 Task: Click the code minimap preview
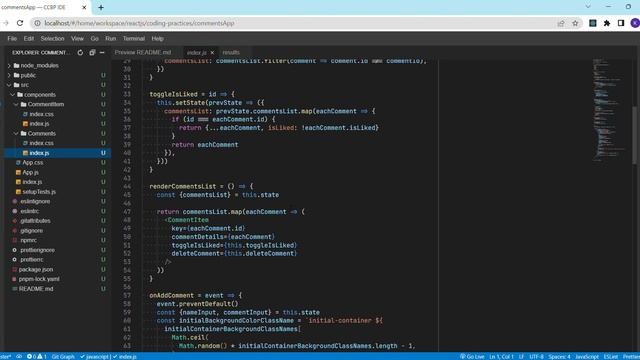(611, 110)
